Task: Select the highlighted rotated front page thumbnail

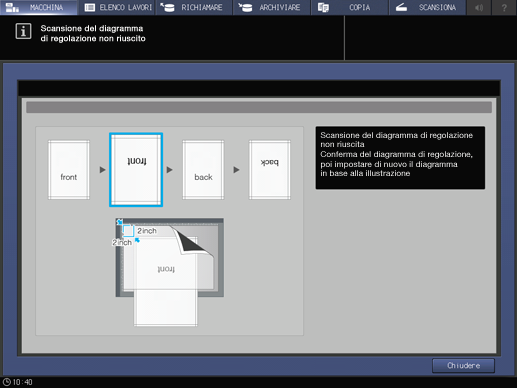Action: click(x=136, y=170)
